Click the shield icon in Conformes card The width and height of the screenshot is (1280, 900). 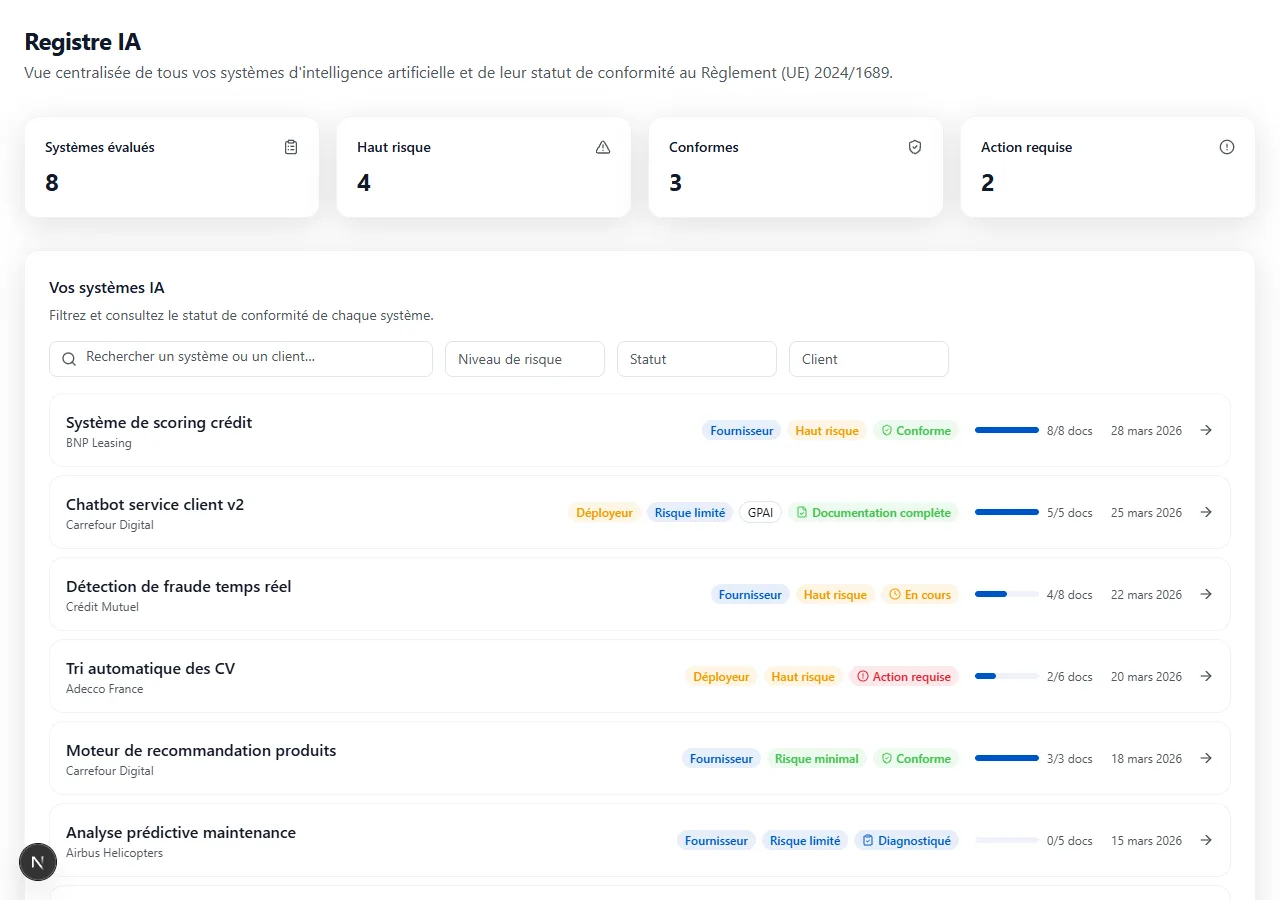pyautogui.click(x=915, y=147)
